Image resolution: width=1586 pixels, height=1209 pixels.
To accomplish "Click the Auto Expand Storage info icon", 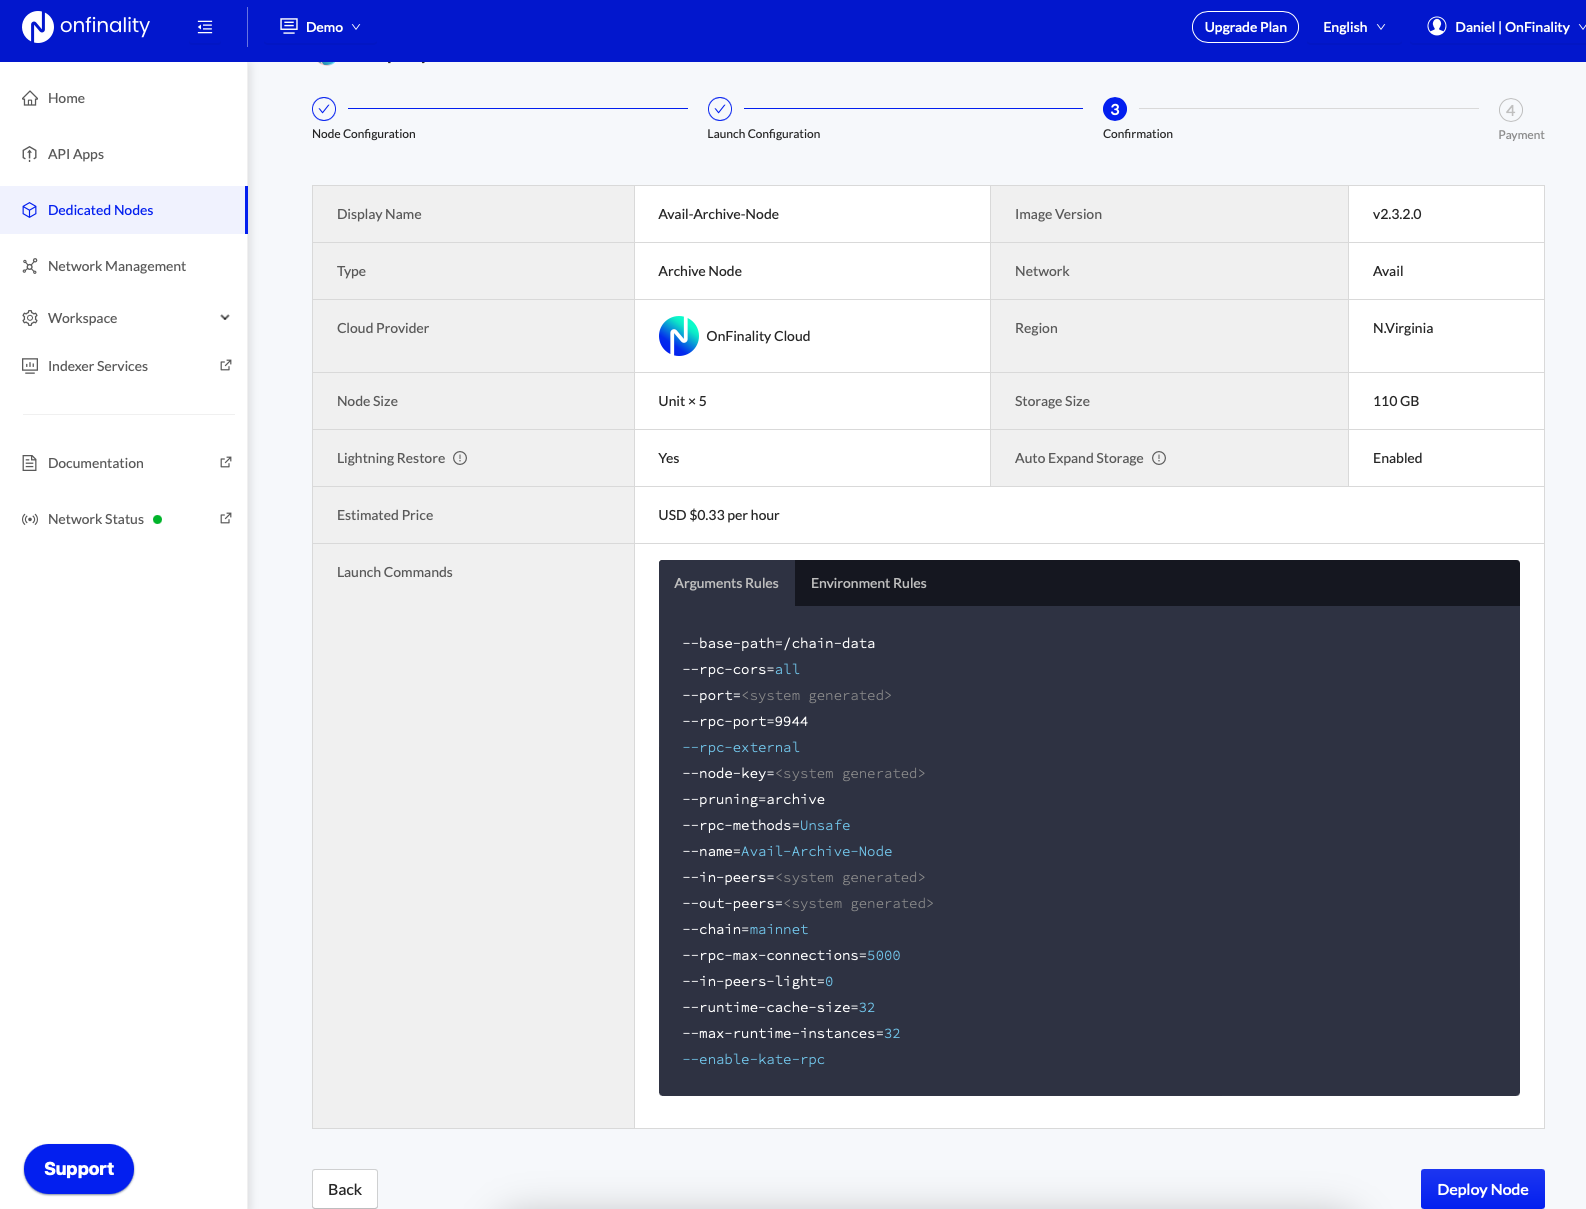I will click(1159, 458).
